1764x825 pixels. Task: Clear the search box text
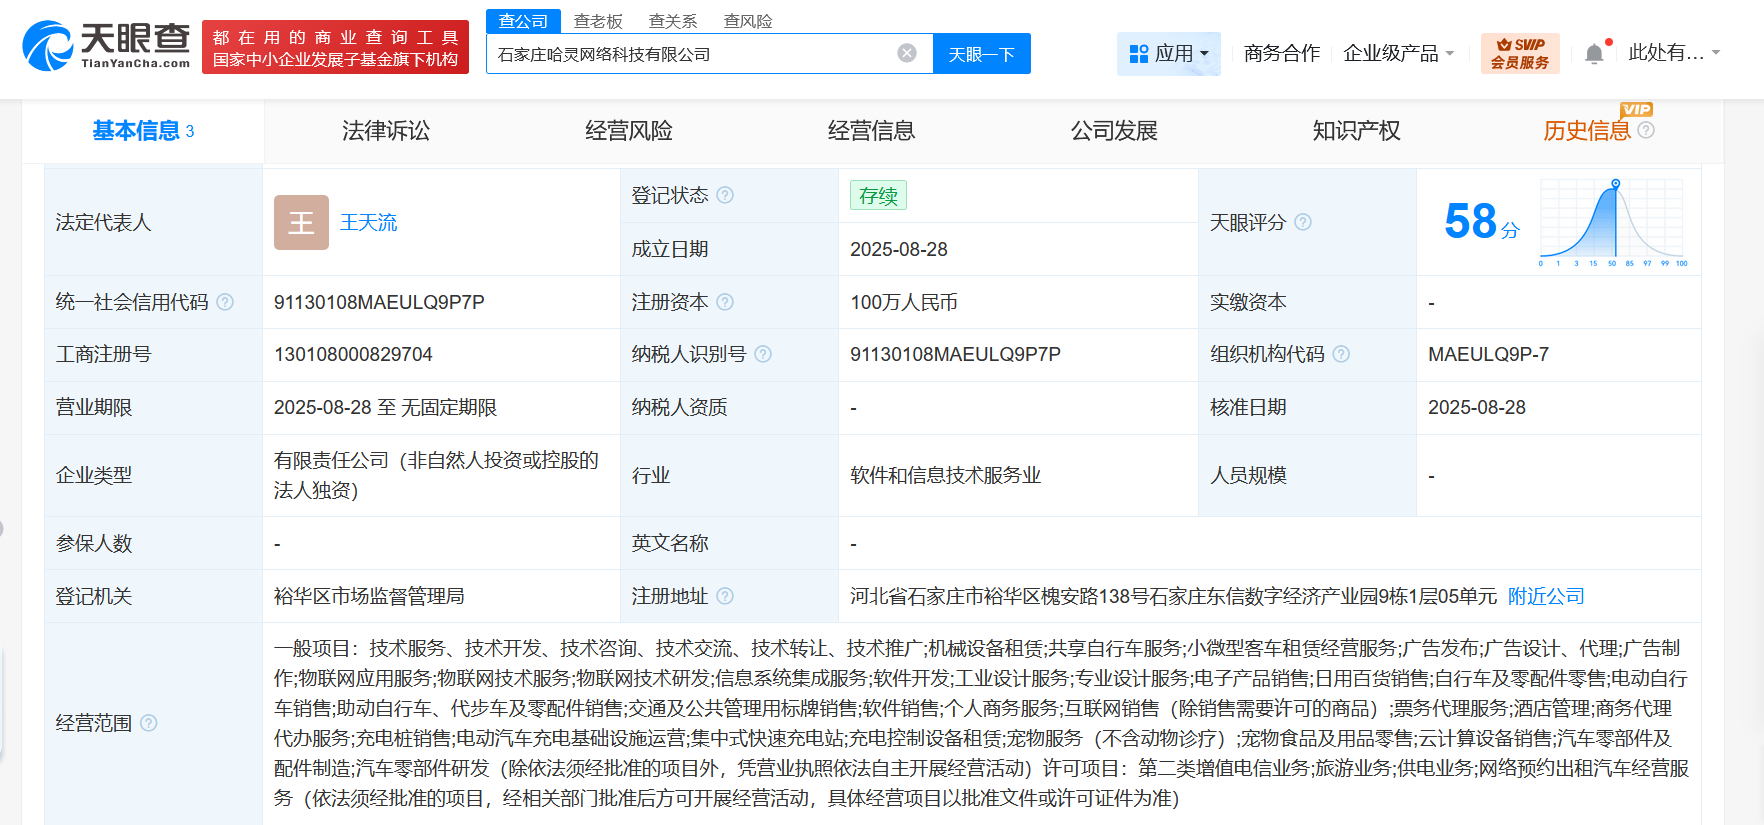tap(907, 53)
